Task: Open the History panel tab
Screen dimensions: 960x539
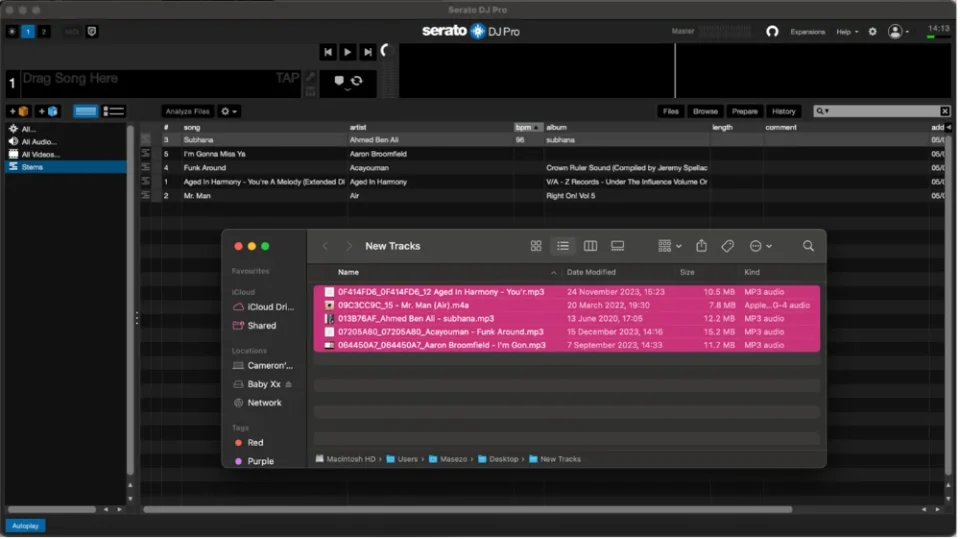Action: [786, 111]
